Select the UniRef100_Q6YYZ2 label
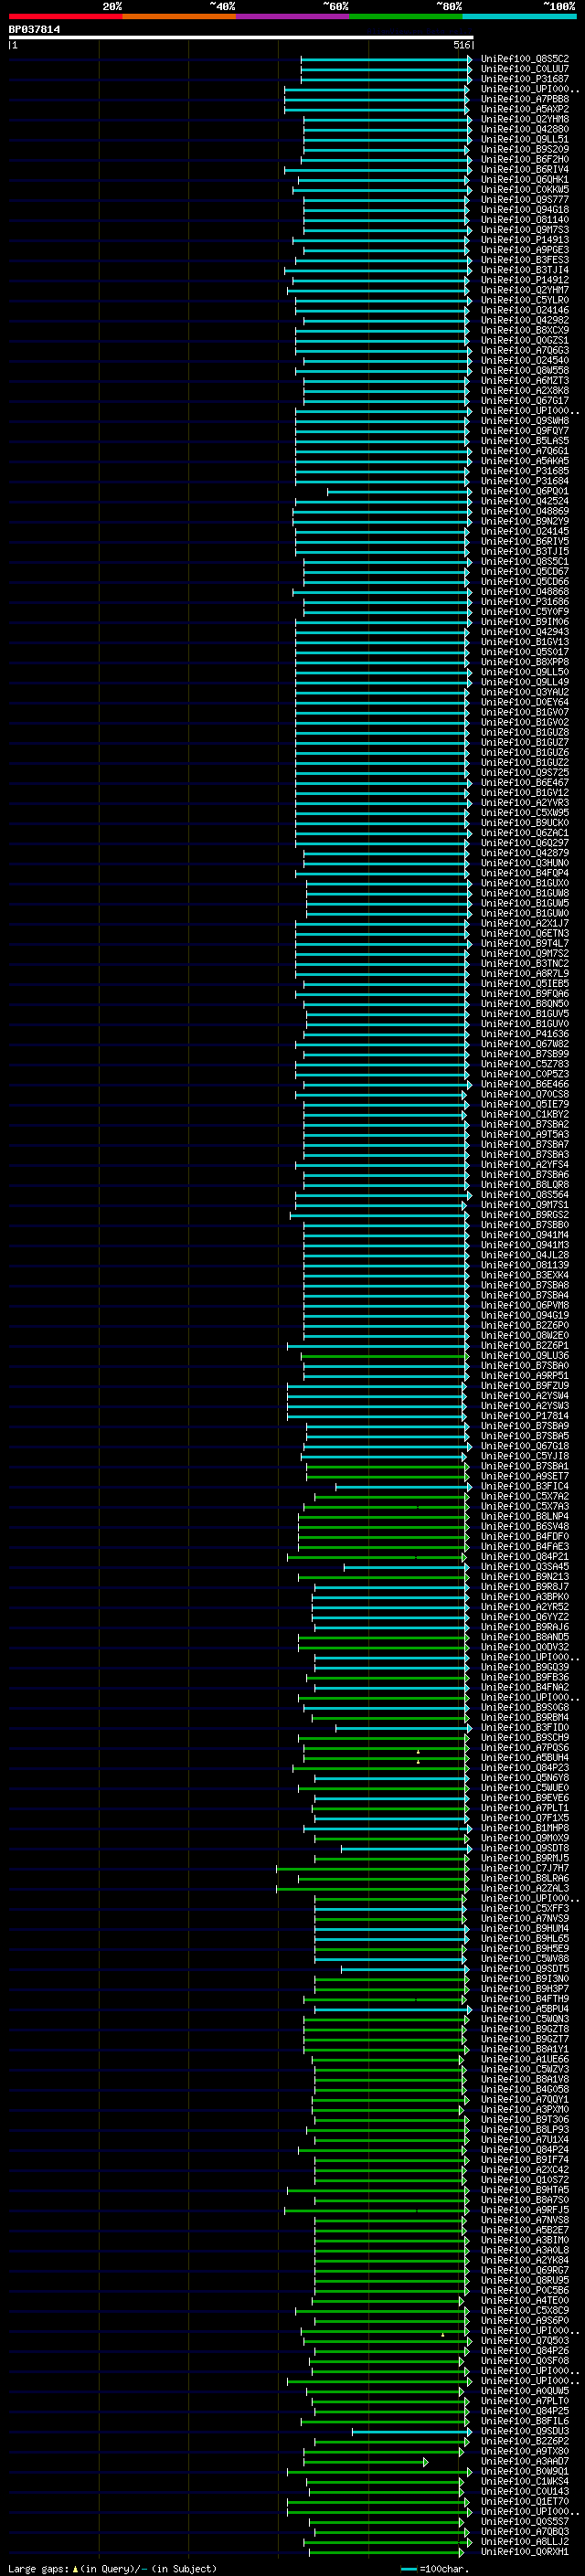Screen dimensions: 585x2576 [524, 1616]
